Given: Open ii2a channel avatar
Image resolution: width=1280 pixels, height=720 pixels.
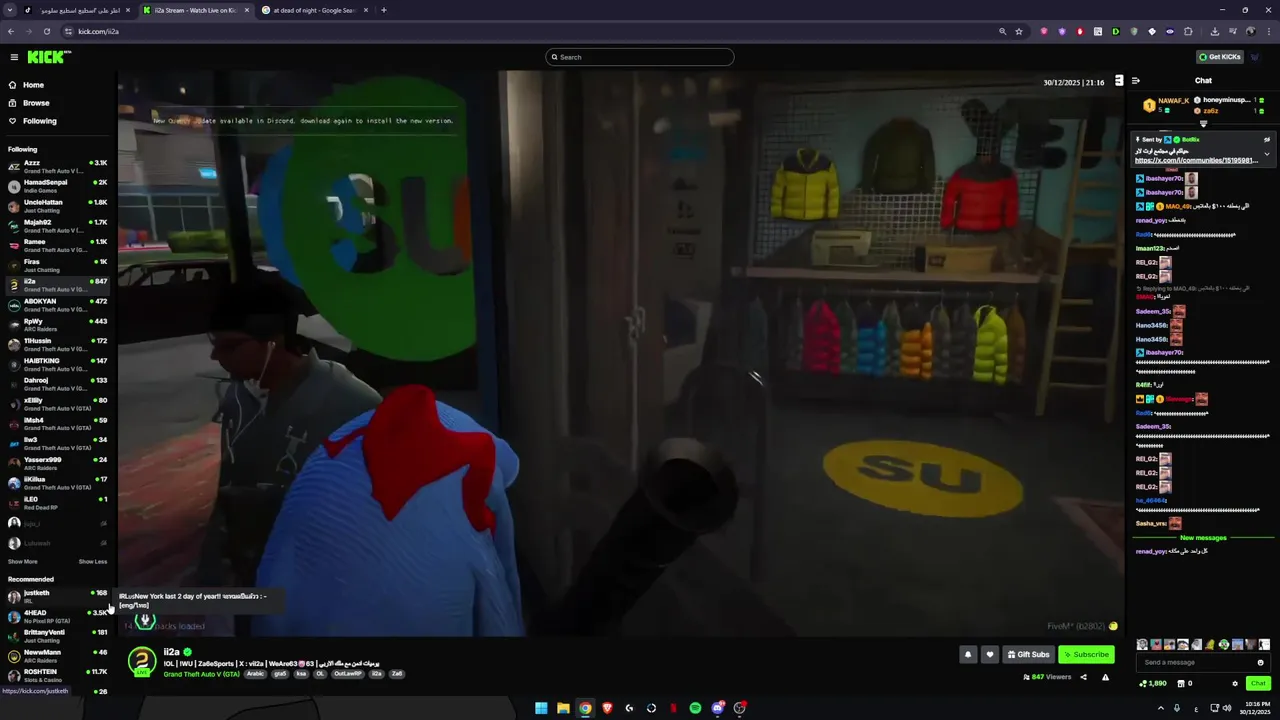Looking at the screenshot, I should pos(142,661).
